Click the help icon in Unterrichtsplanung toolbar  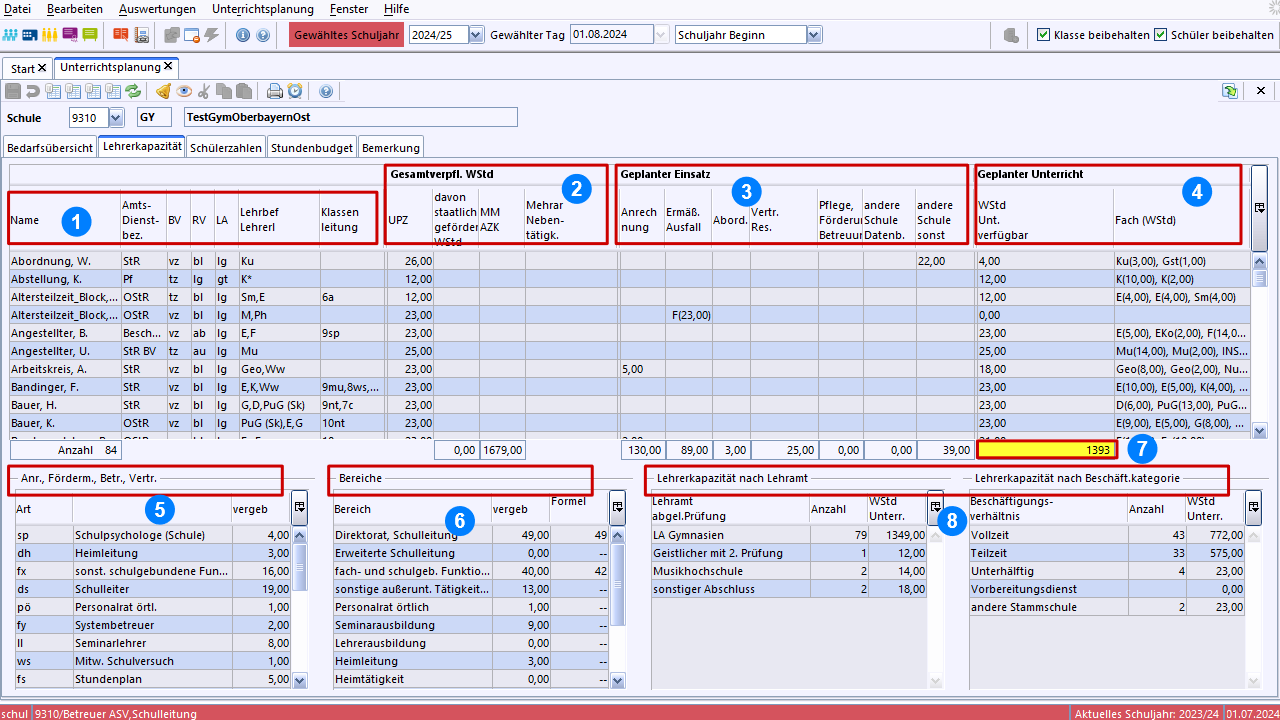coord(326,91)
